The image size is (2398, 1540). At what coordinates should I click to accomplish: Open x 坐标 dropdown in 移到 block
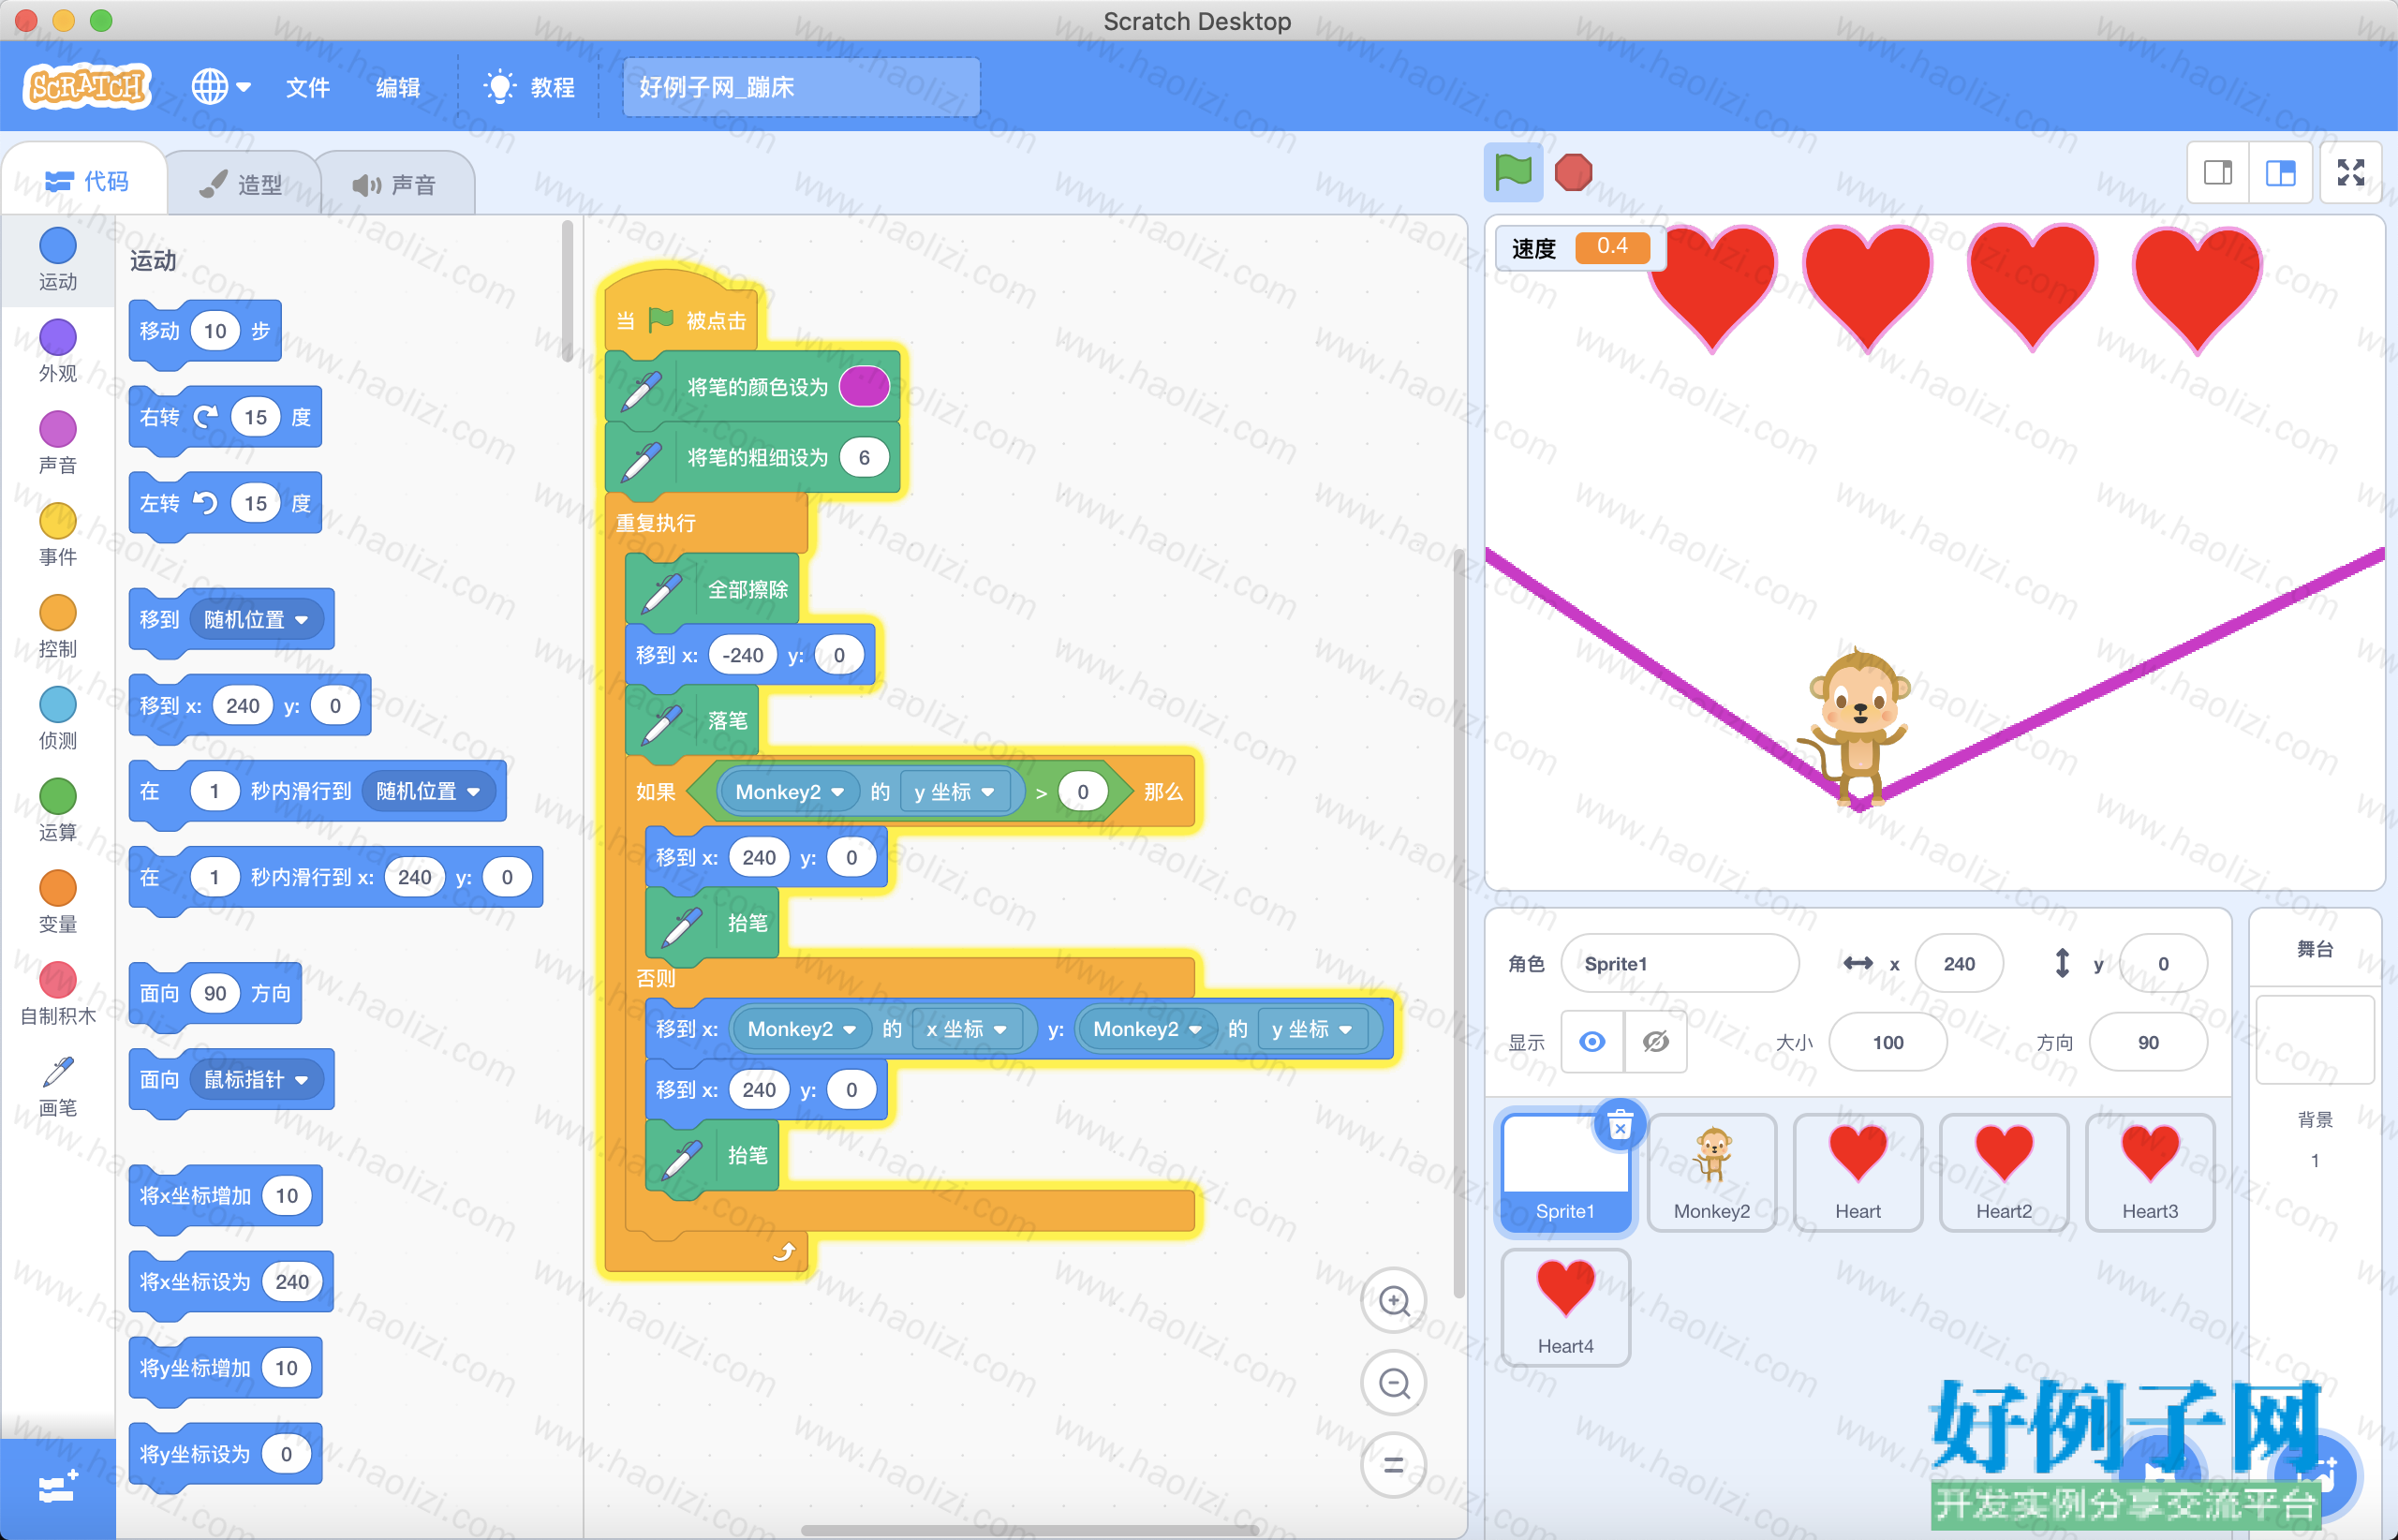point(966,1029)
